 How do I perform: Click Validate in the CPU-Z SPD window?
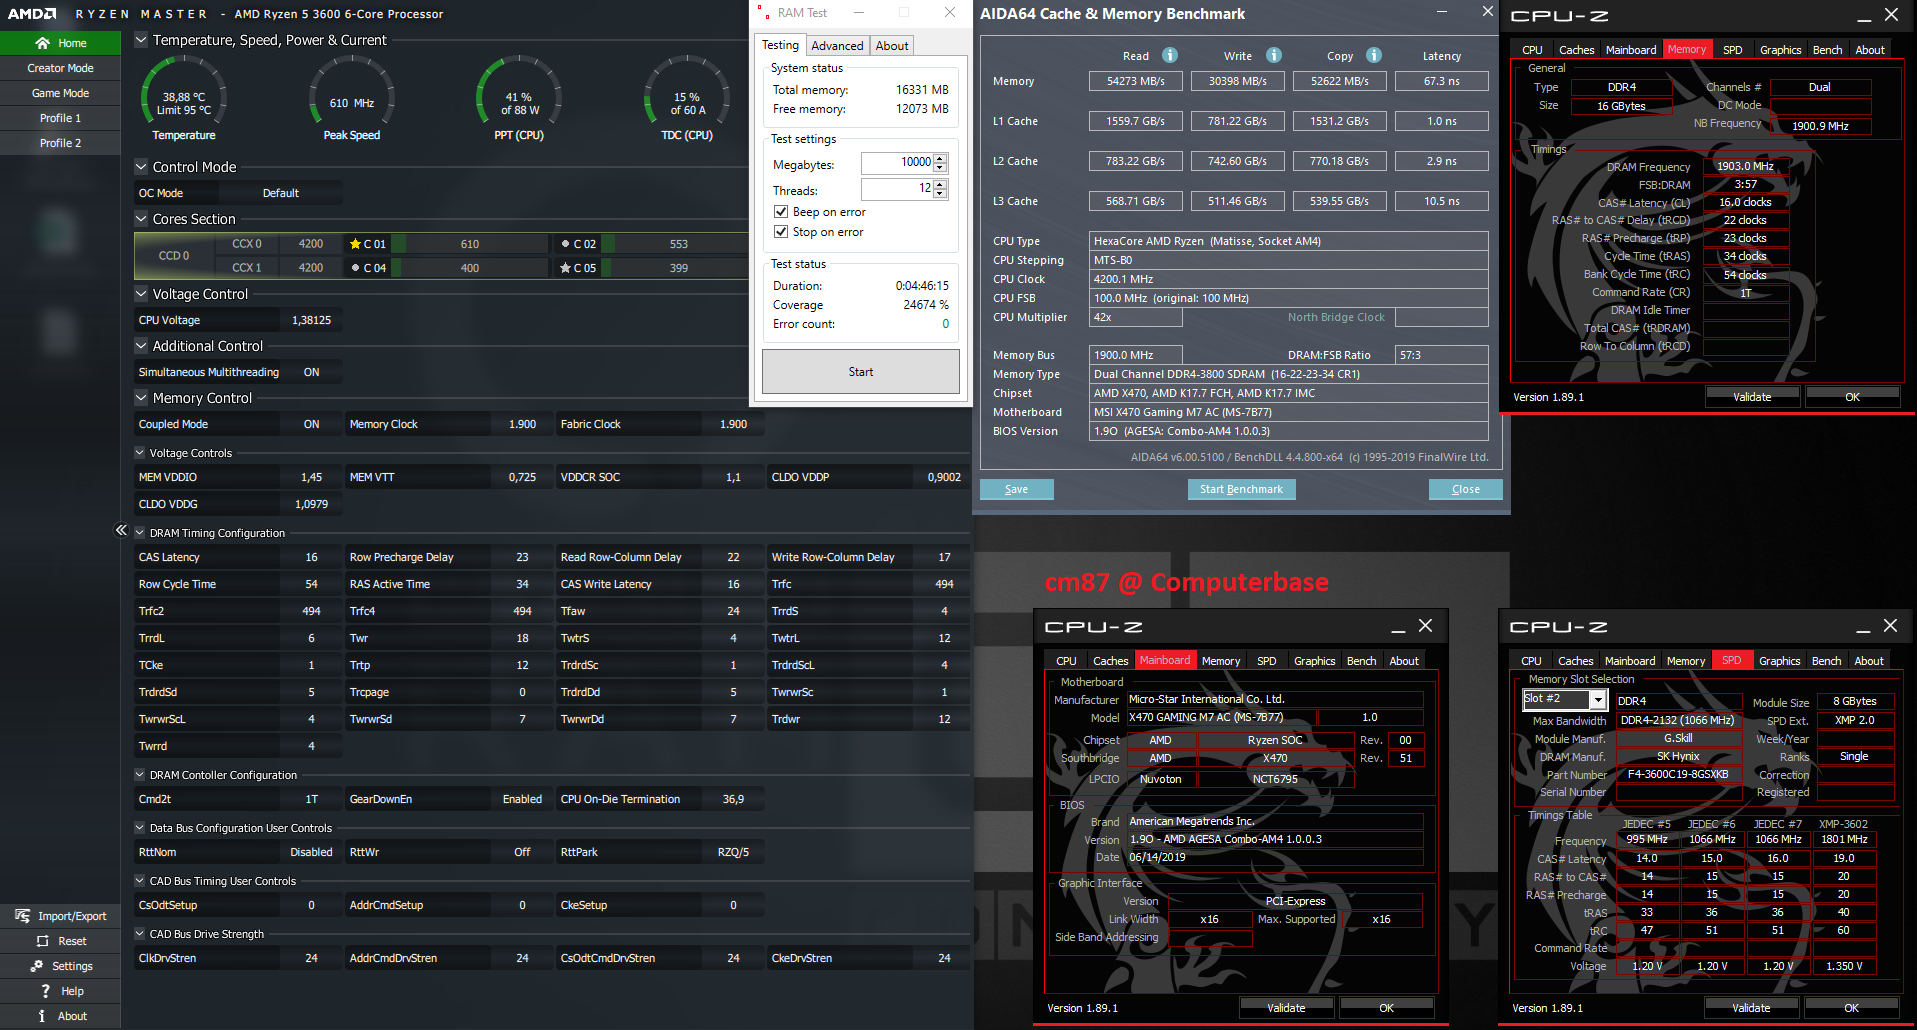tap(1751, 1008)
